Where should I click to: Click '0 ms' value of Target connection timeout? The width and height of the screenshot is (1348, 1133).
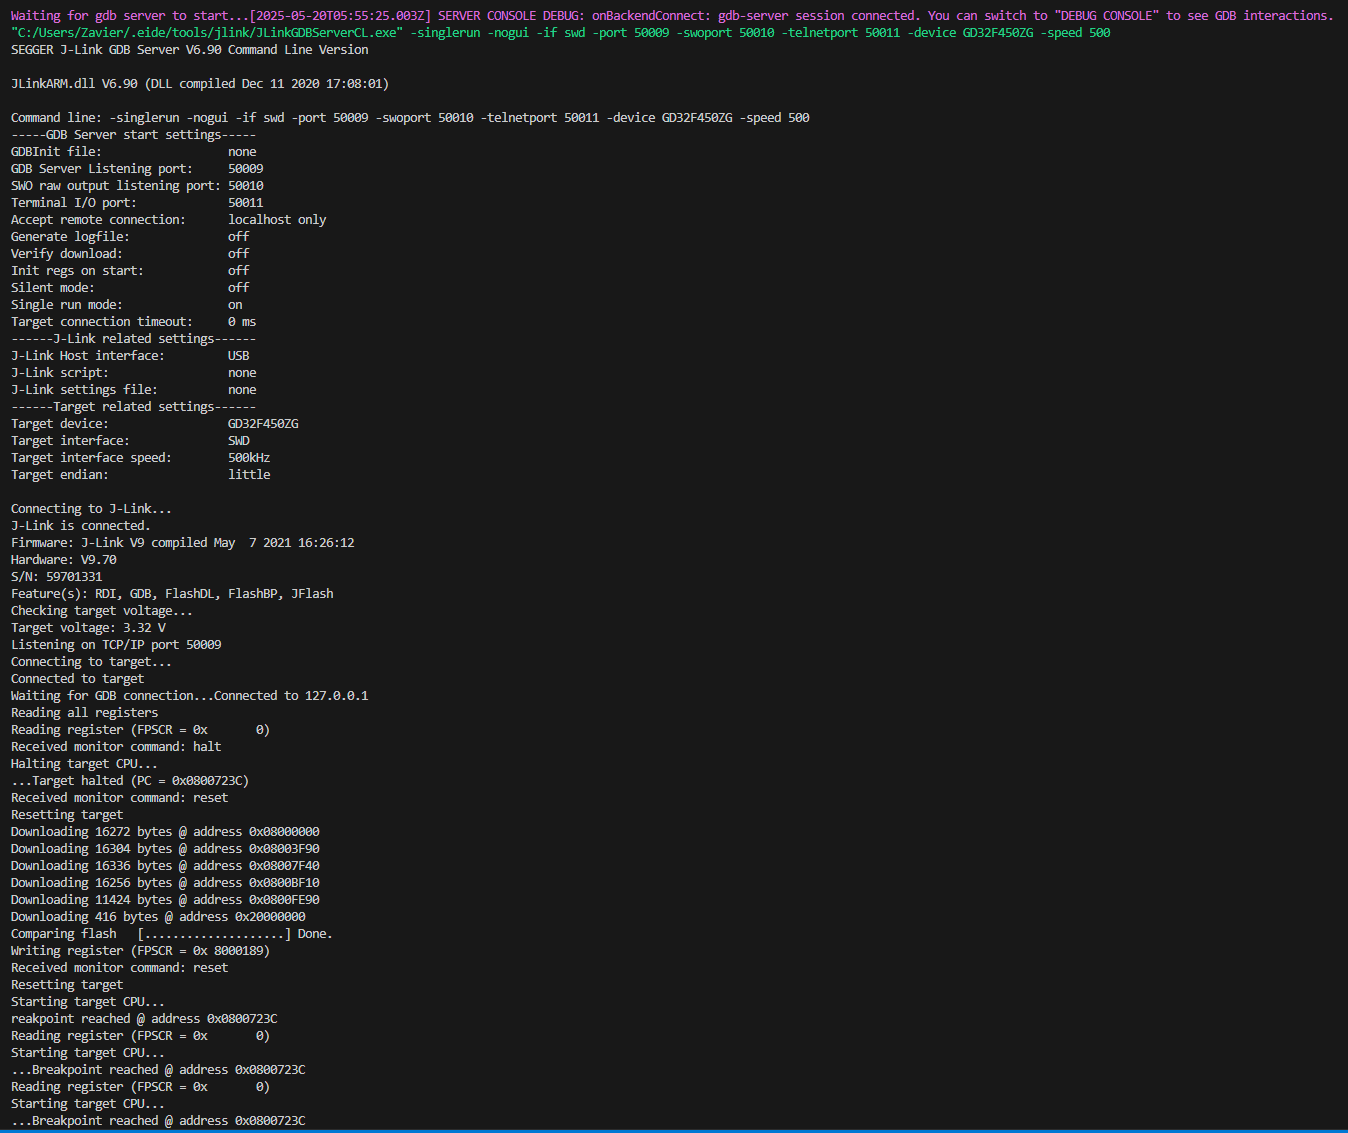click(242, 322)
